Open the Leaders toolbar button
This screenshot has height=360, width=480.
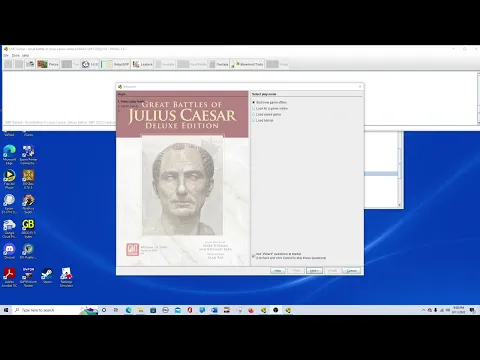[x=142, y=64]
